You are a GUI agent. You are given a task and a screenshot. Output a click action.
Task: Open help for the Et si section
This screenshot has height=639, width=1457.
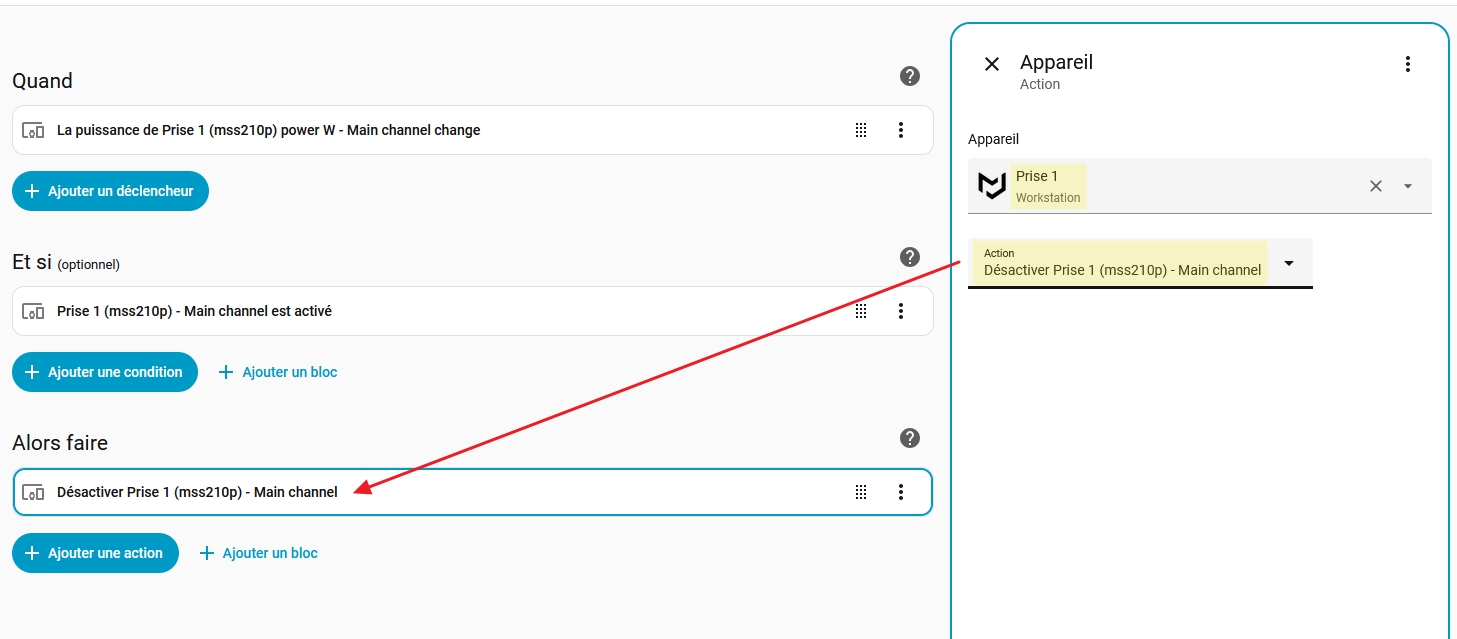[x=909, y=257]
